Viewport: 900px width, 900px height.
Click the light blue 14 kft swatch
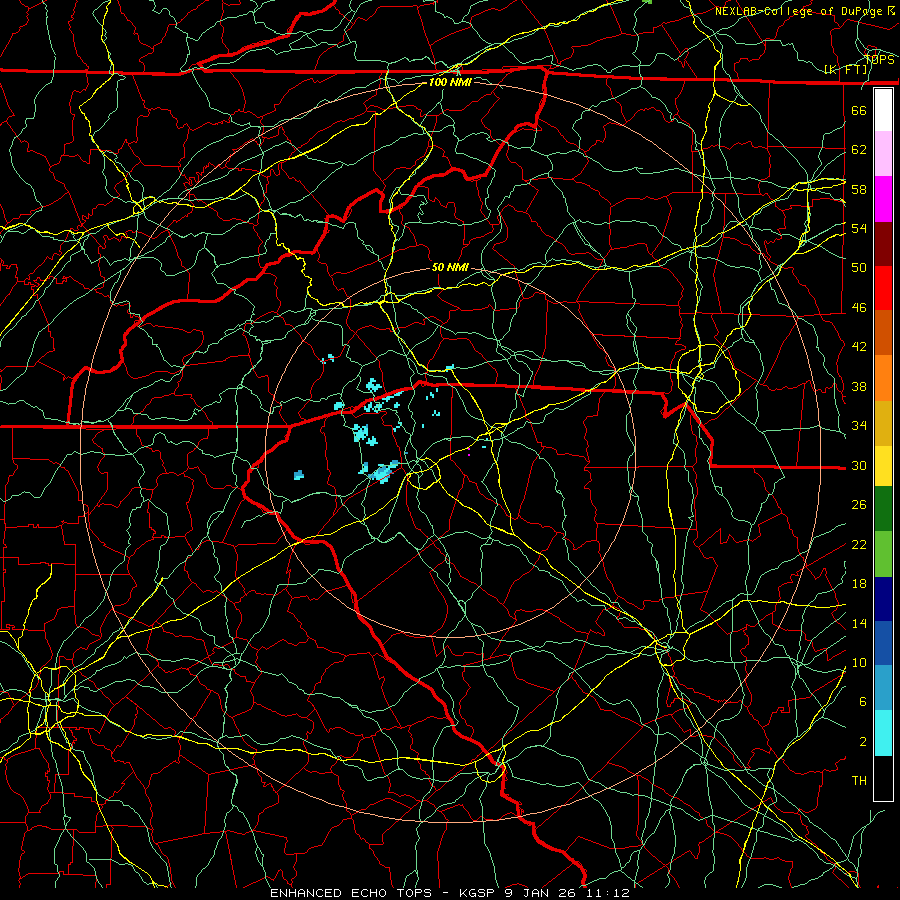point(883,688)
